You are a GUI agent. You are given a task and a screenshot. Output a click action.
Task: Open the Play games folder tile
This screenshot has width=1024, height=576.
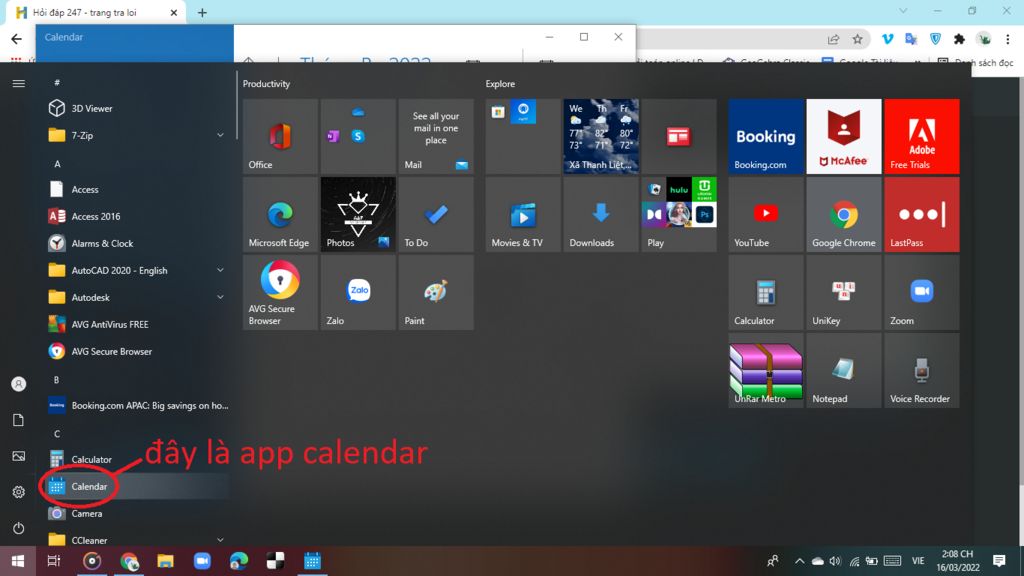pos(679,214)
